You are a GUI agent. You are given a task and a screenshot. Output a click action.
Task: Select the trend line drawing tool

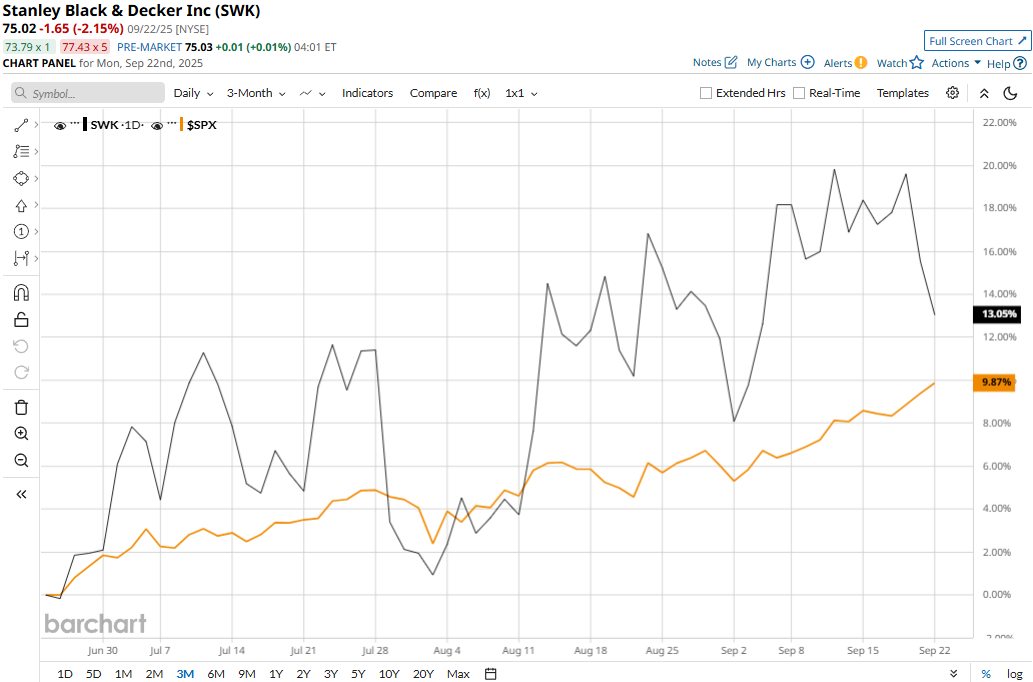21,125
